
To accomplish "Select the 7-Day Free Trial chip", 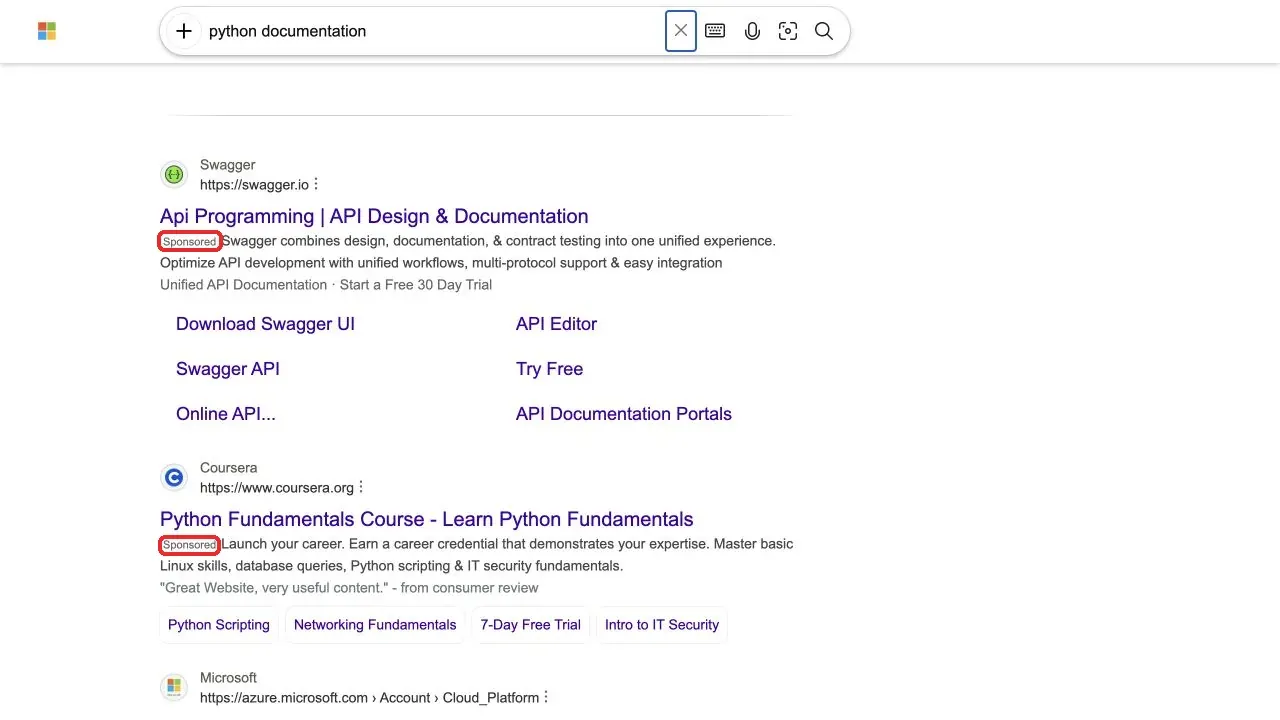I will click(x=531, y=625).
